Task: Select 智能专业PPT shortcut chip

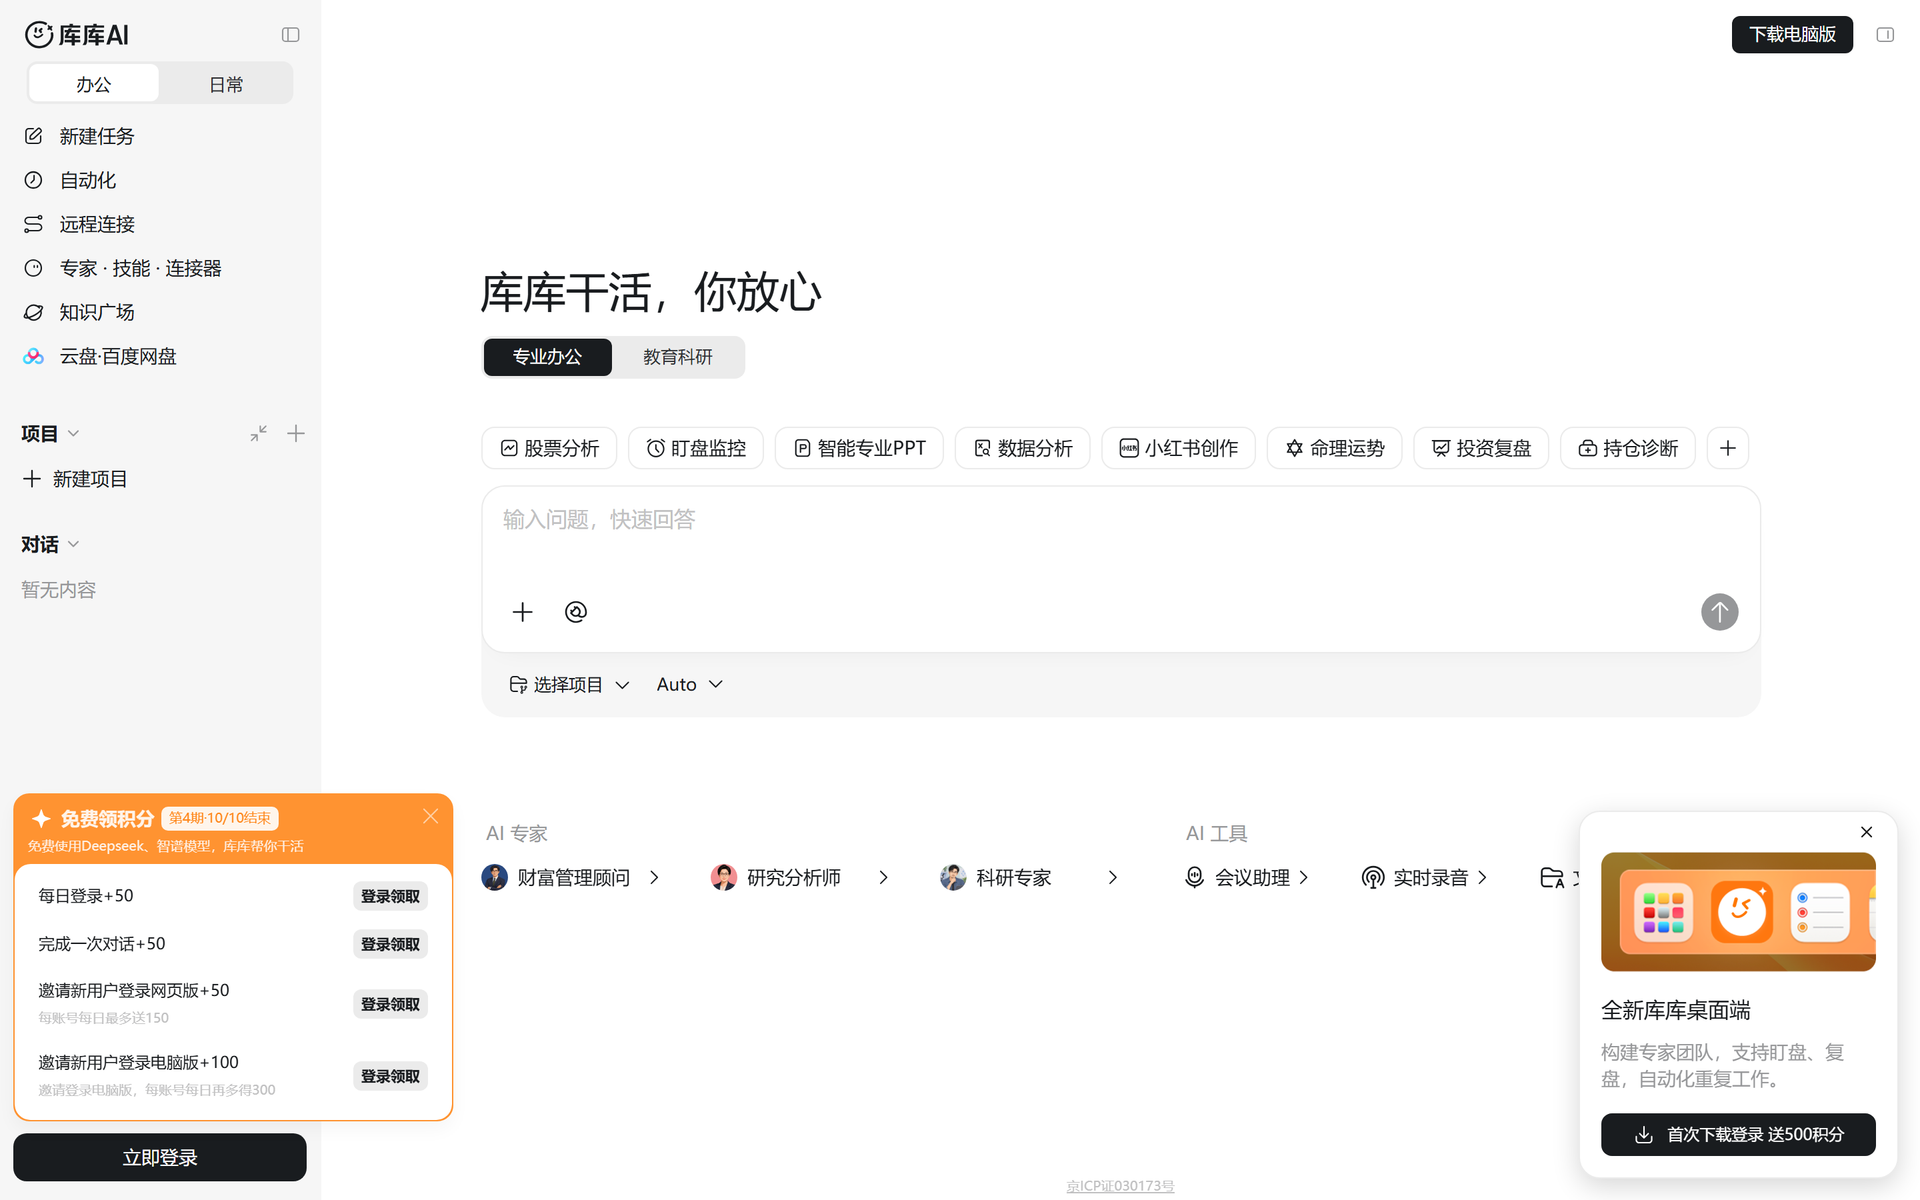Action: [859, 448]
